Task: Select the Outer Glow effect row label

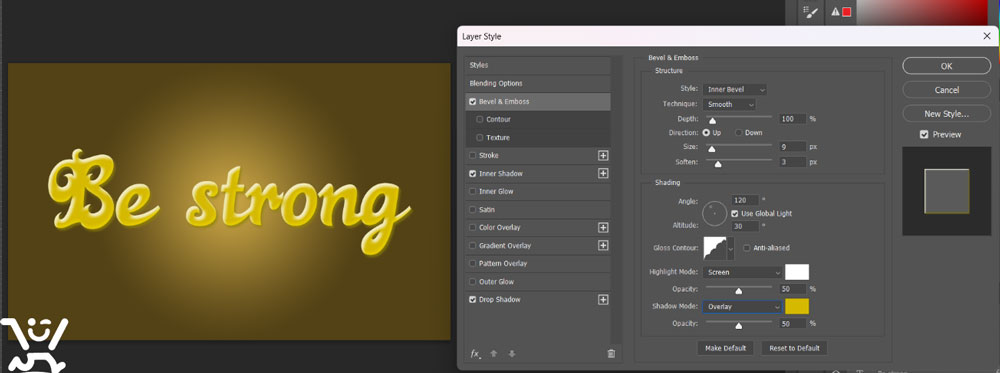Action: tap(496, 282)
